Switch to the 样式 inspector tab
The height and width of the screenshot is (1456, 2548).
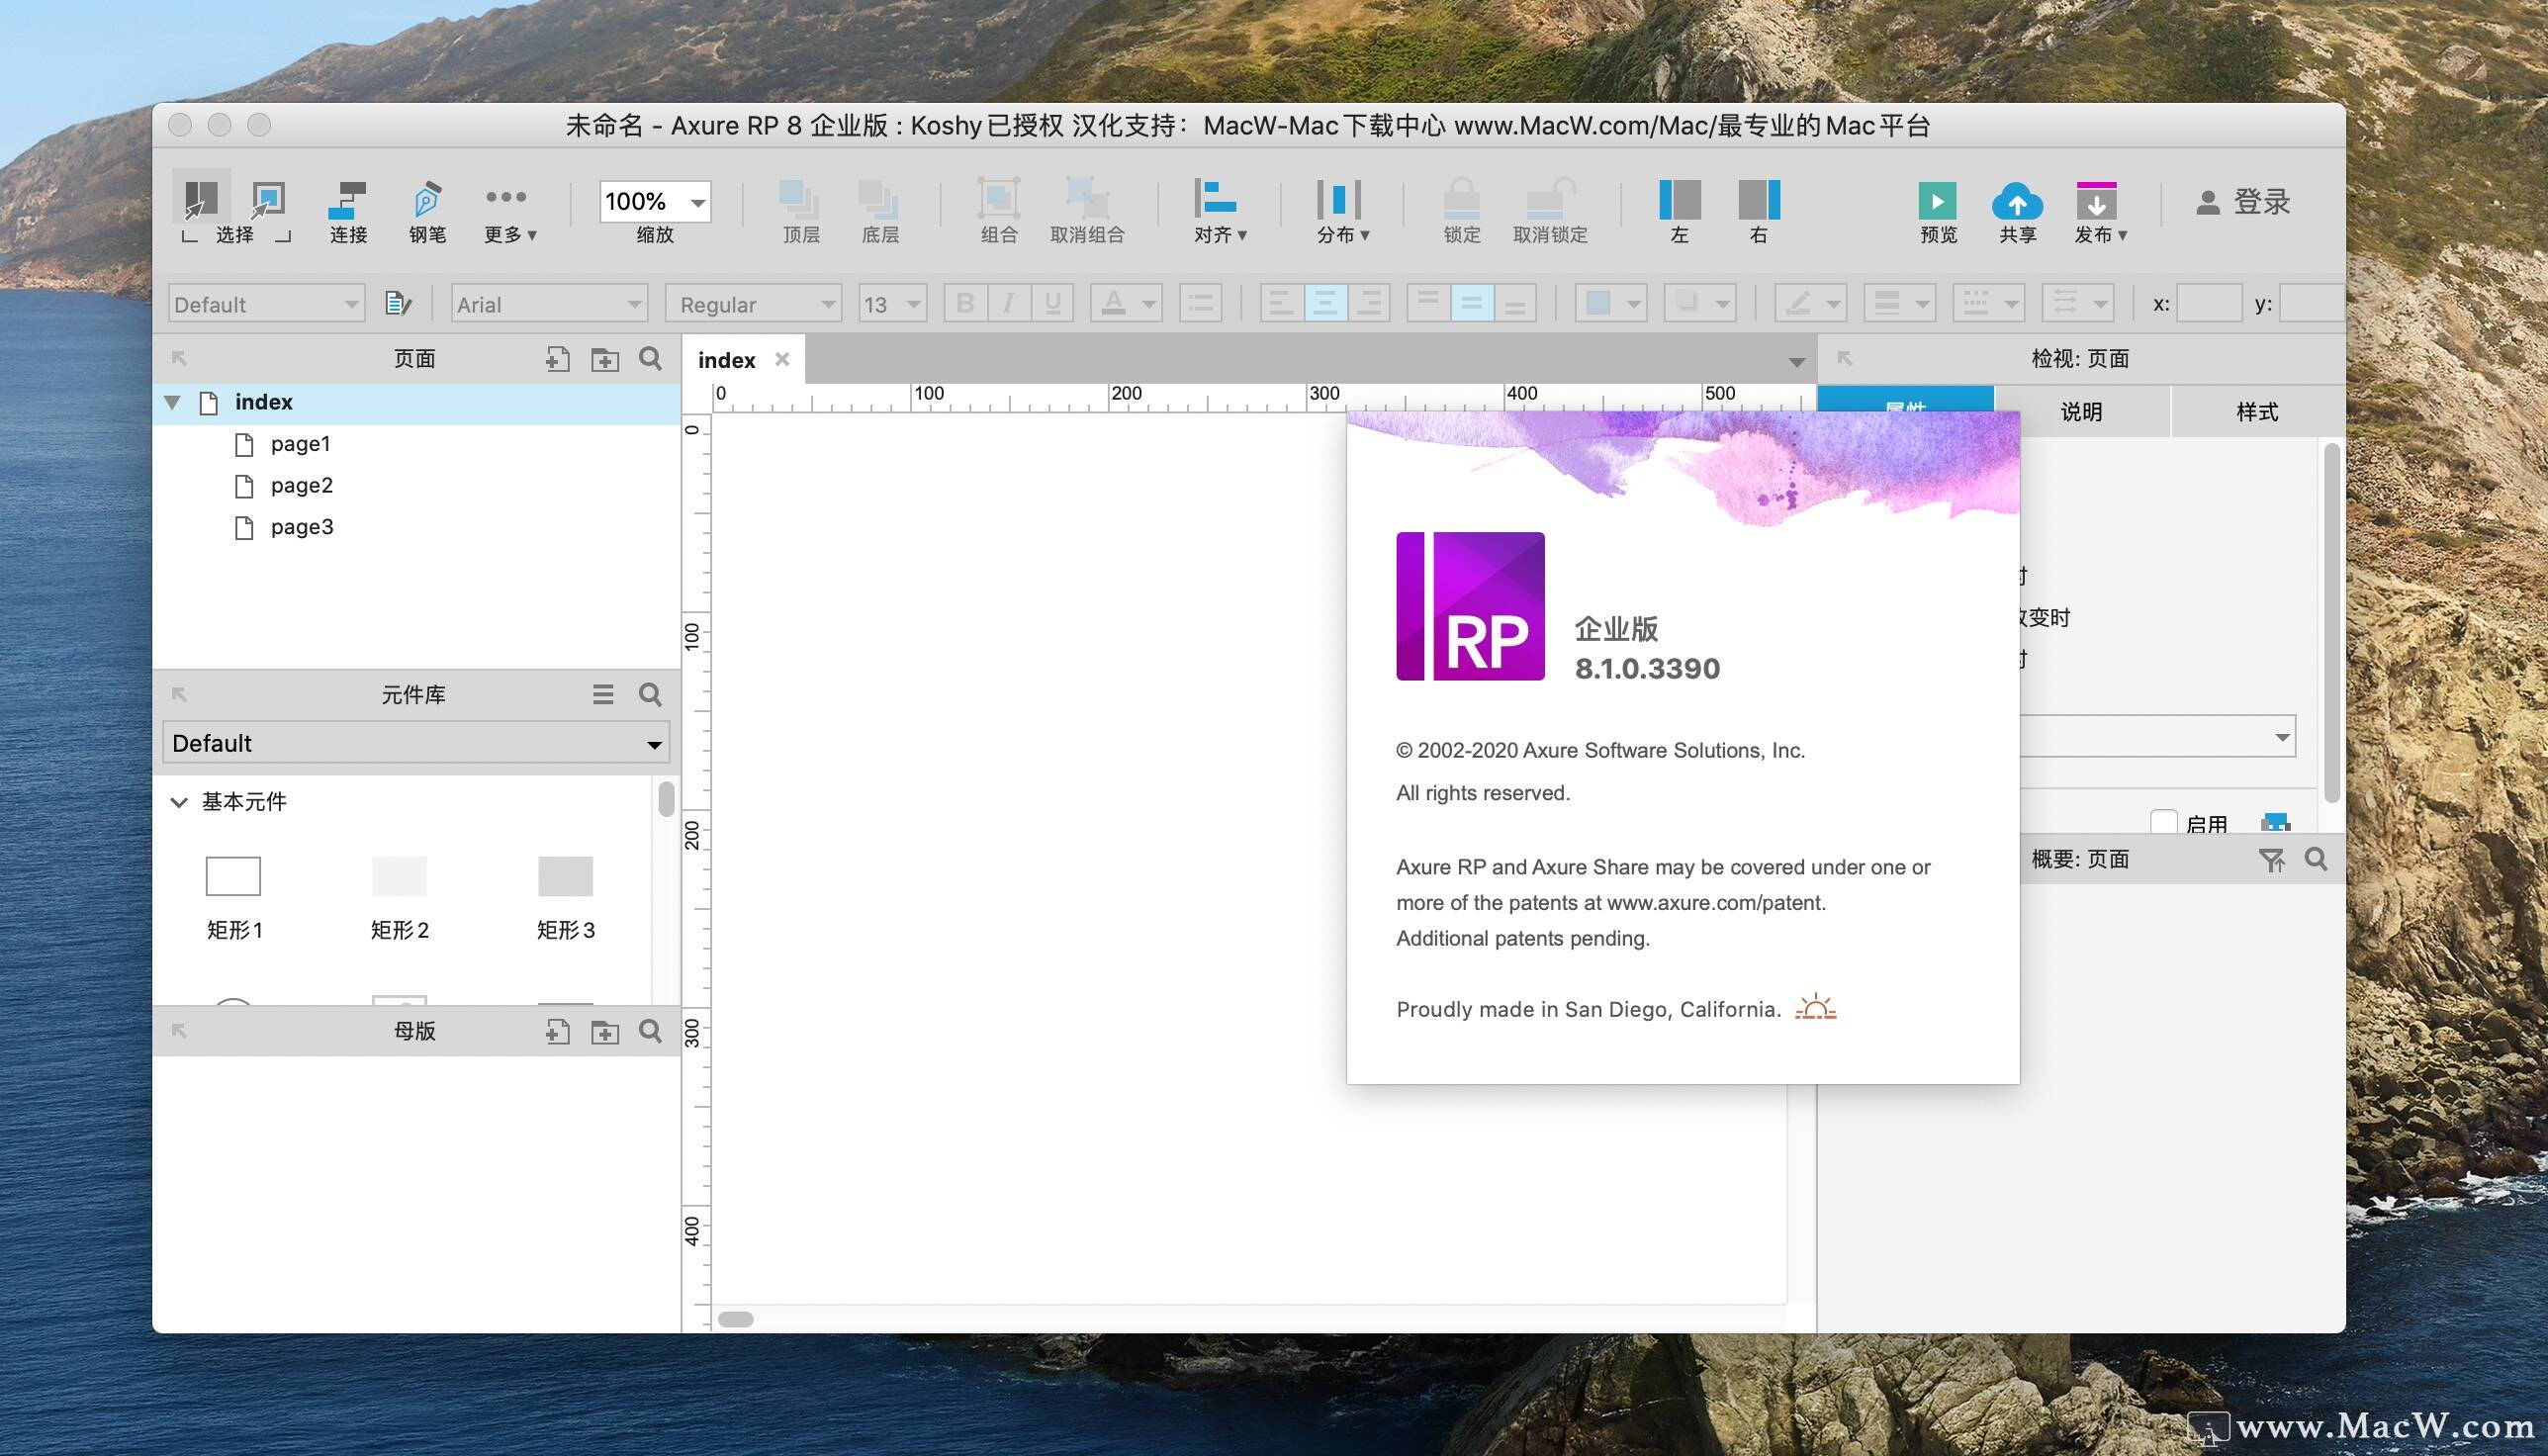(2257, 411)
